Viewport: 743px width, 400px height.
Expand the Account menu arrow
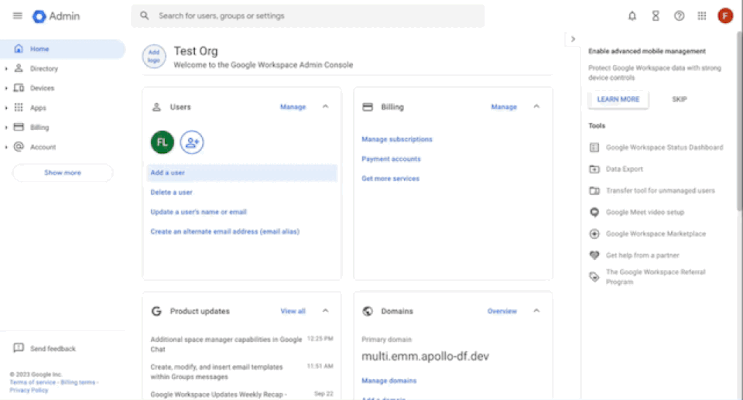click(6, 147)
